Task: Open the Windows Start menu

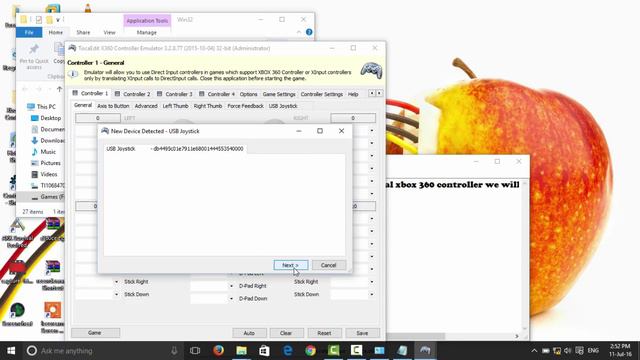Action: pyautogui.click(x=11, y=351)
